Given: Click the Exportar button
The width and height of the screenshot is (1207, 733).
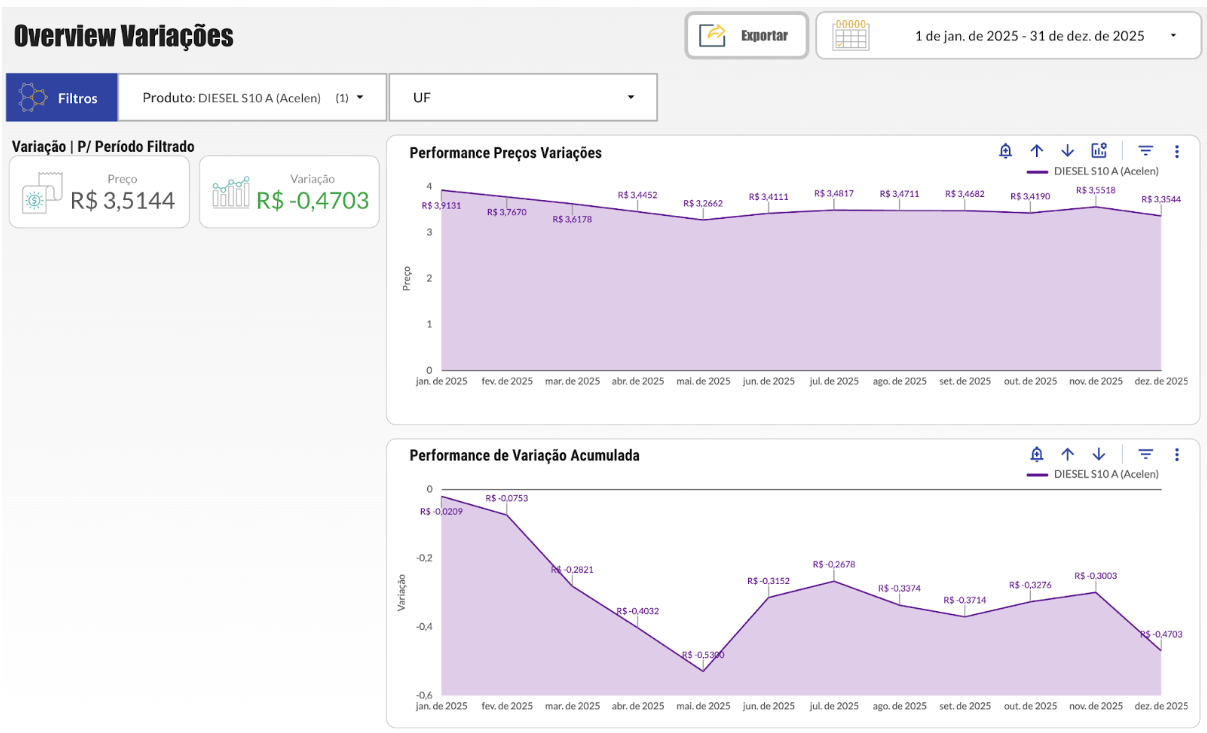Looking at the screenshot, I should pos(747,36).
